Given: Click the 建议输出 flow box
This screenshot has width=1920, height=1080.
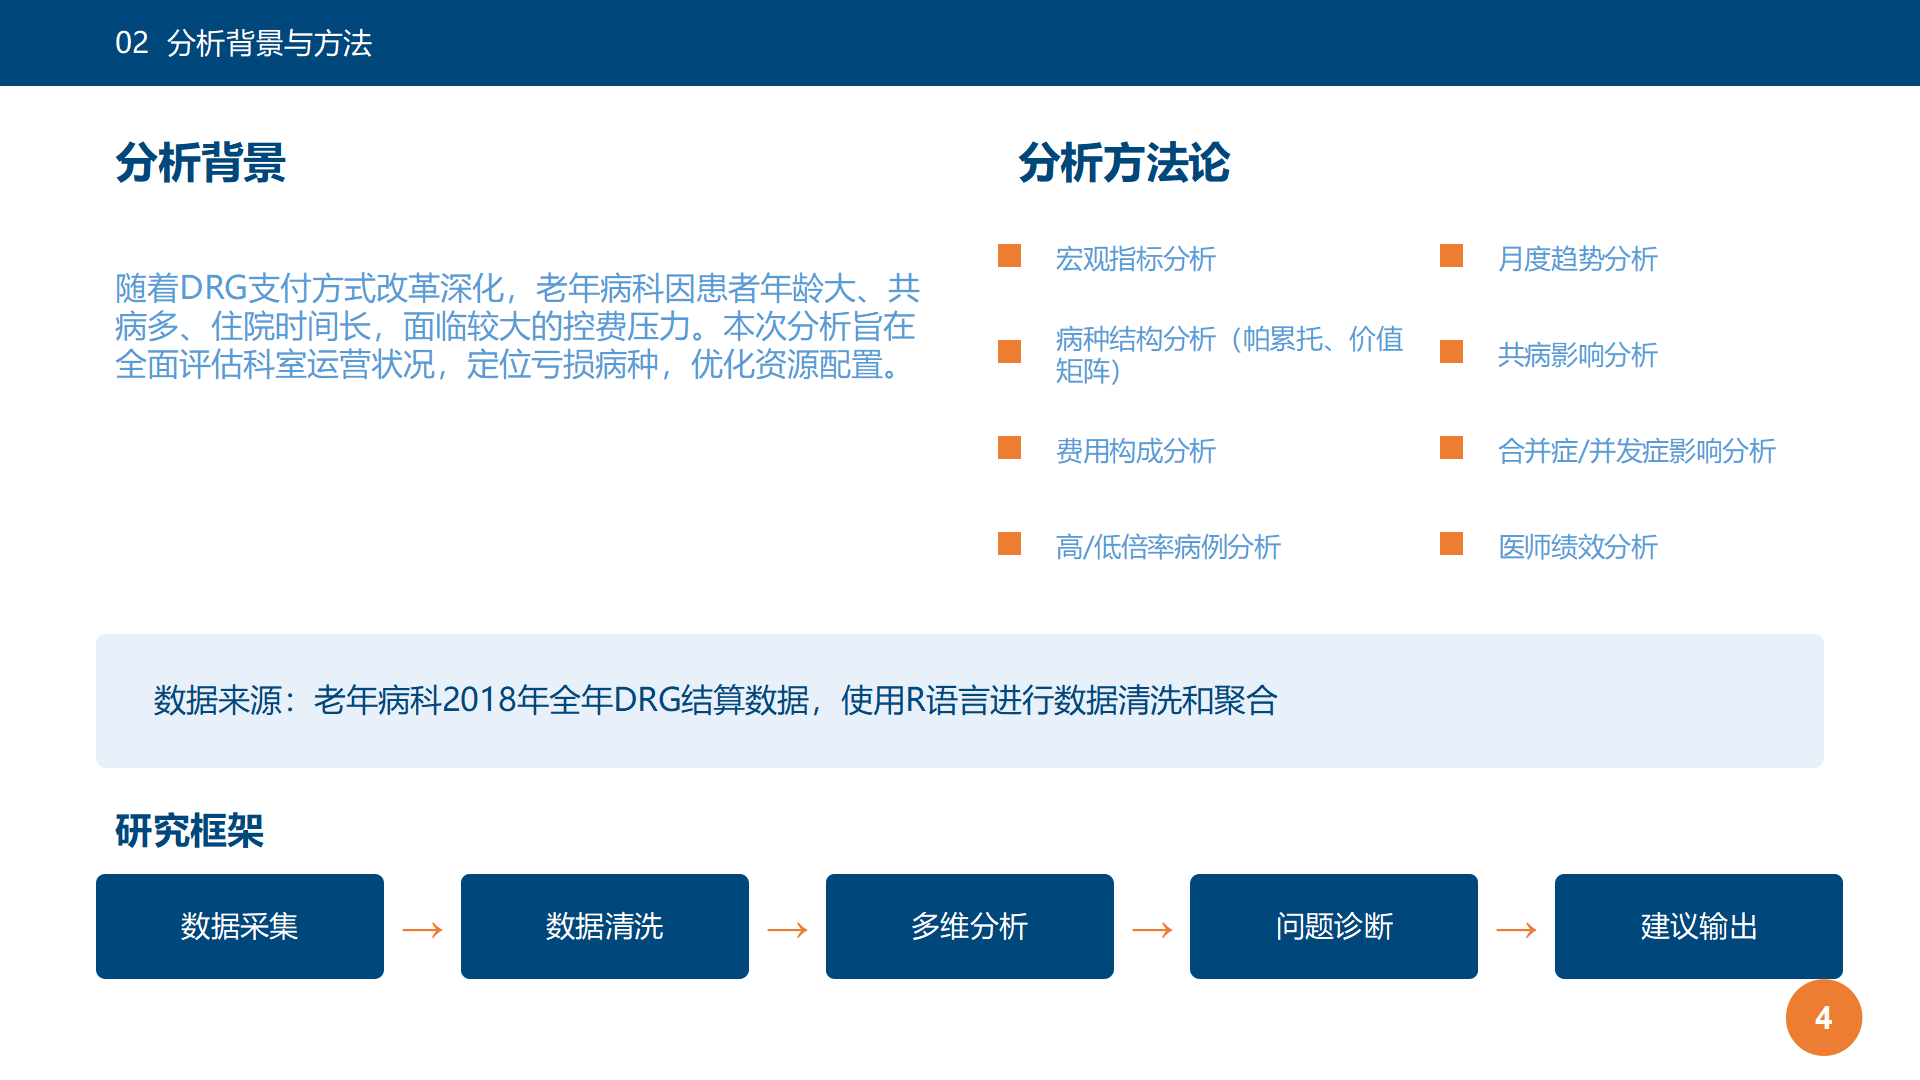Looking at the screenshot, I should point(1699,927).
